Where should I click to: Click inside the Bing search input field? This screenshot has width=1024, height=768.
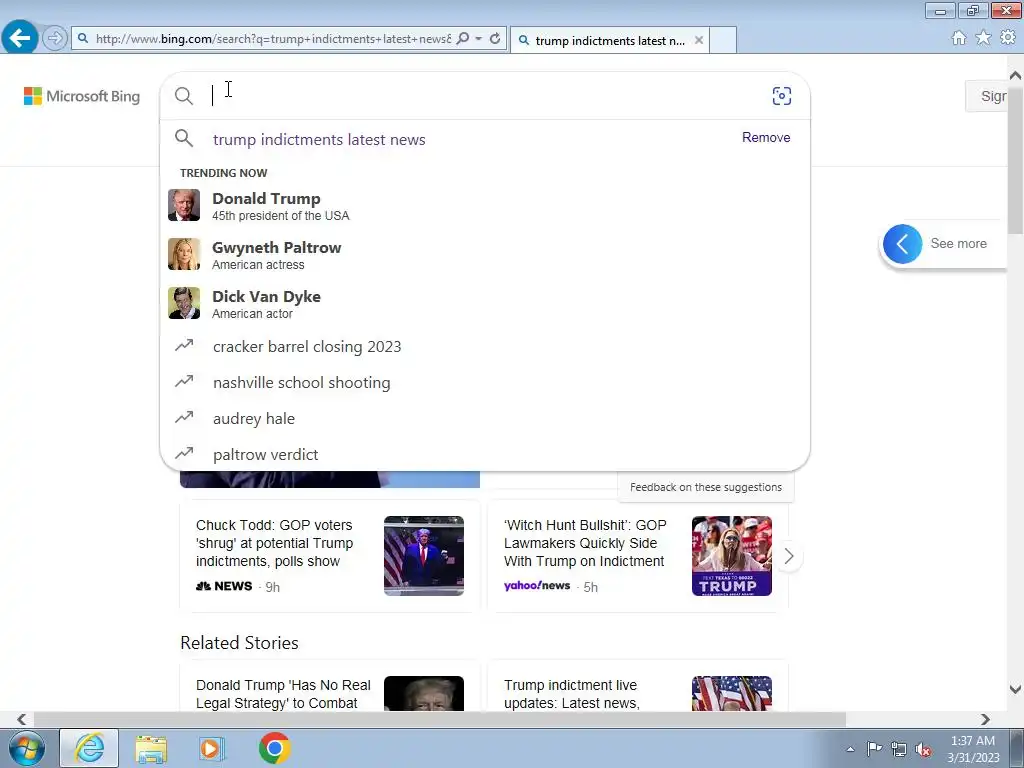(x=483, y=96)
